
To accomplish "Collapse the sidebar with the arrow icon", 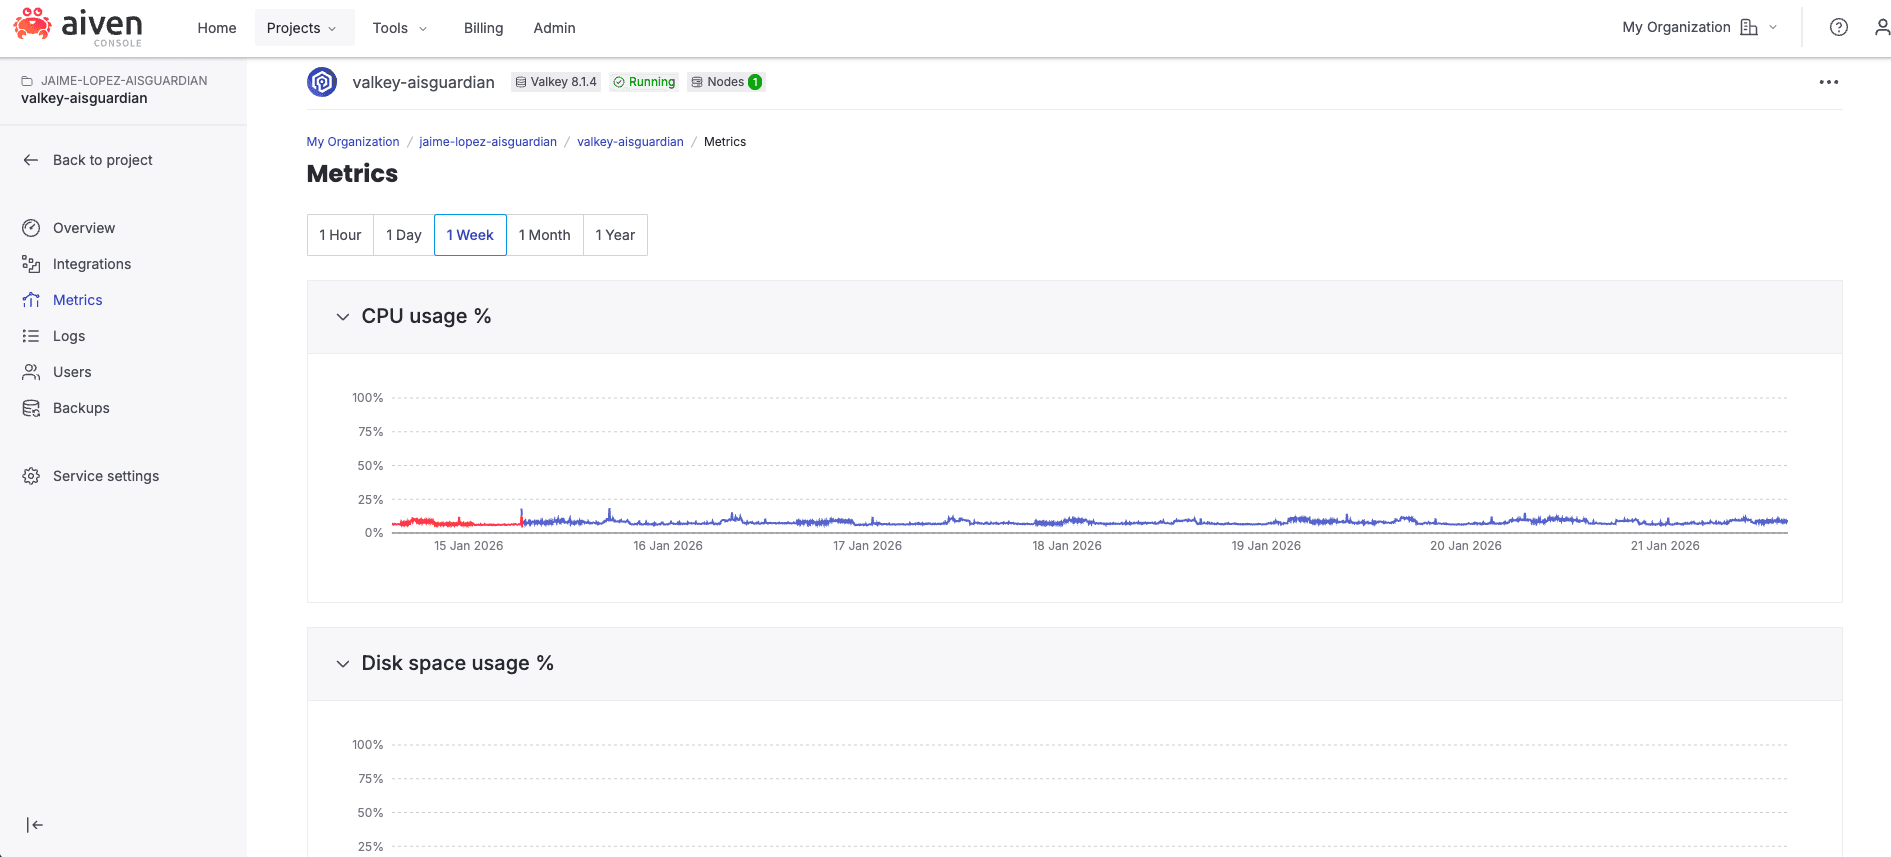I will [35, 825].
